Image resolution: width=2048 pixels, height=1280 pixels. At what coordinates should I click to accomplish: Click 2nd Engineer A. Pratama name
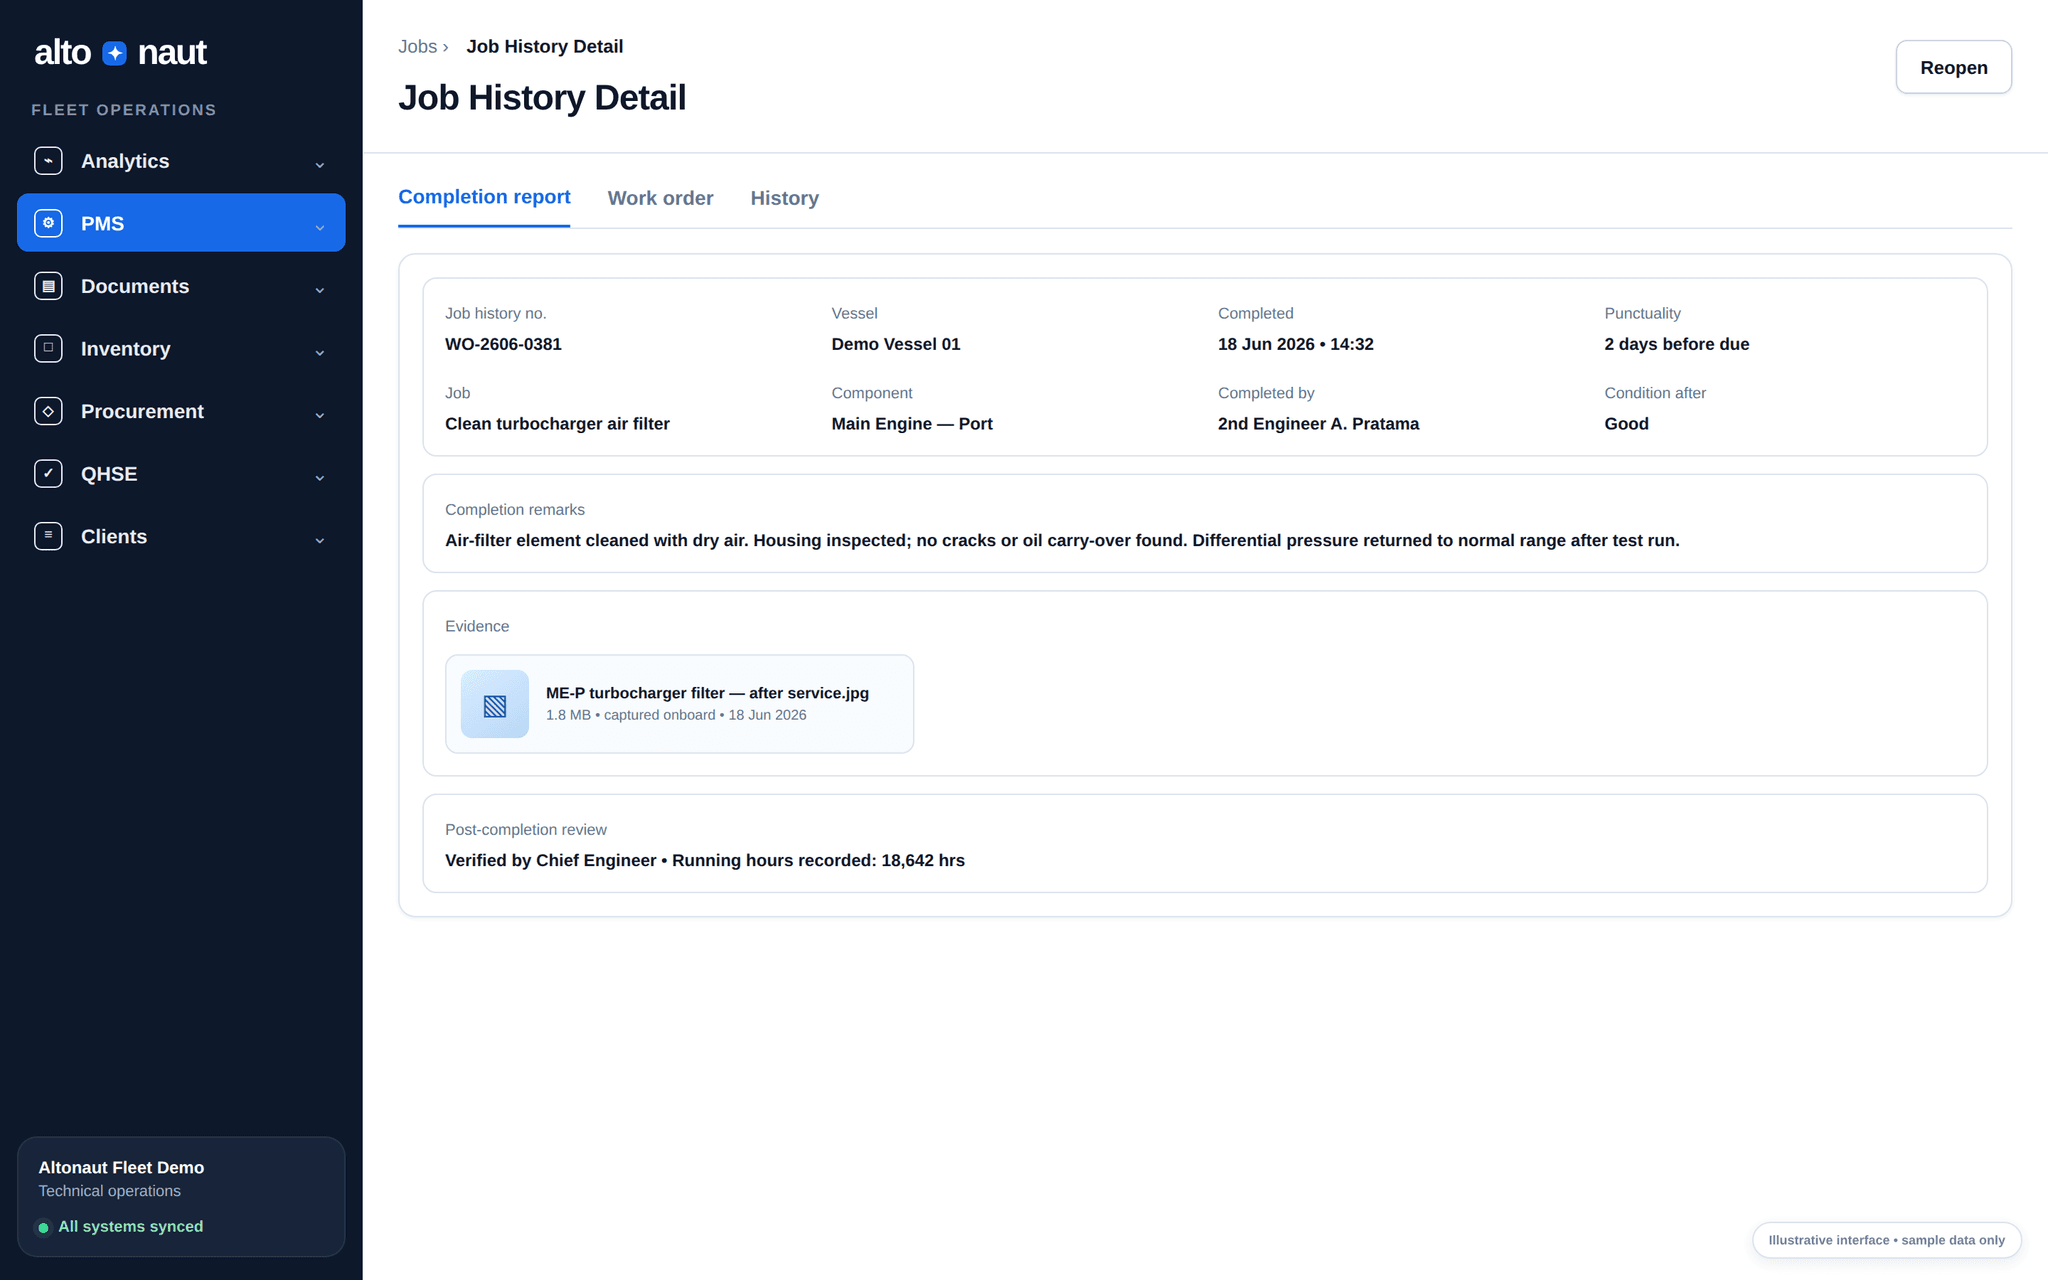point(1318,424)
